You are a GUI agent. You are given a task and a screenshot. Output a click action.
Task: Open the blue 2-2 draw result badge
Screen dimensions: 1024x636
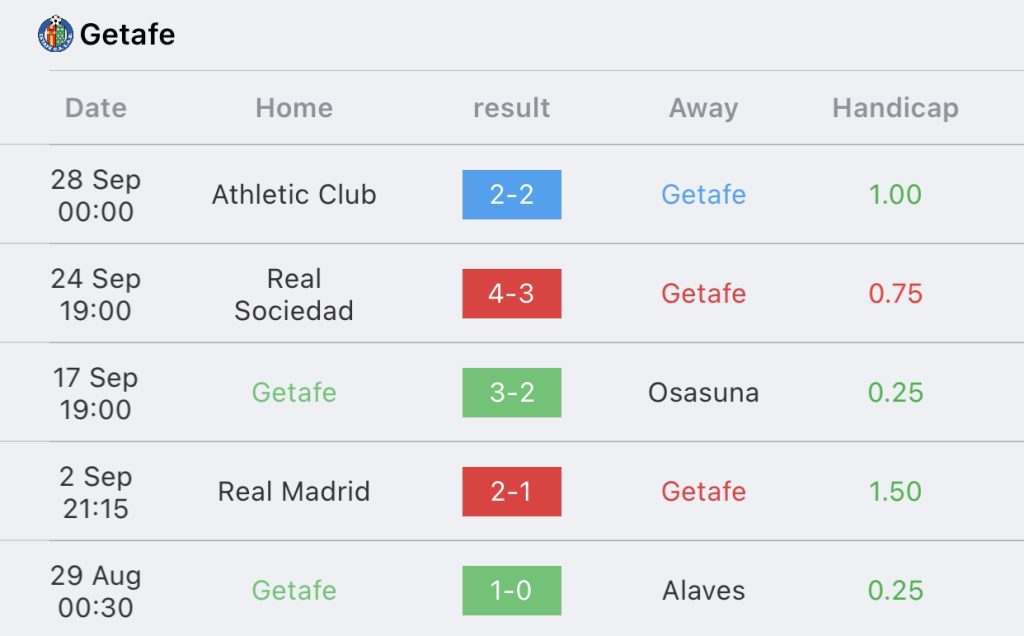(511, 195)
